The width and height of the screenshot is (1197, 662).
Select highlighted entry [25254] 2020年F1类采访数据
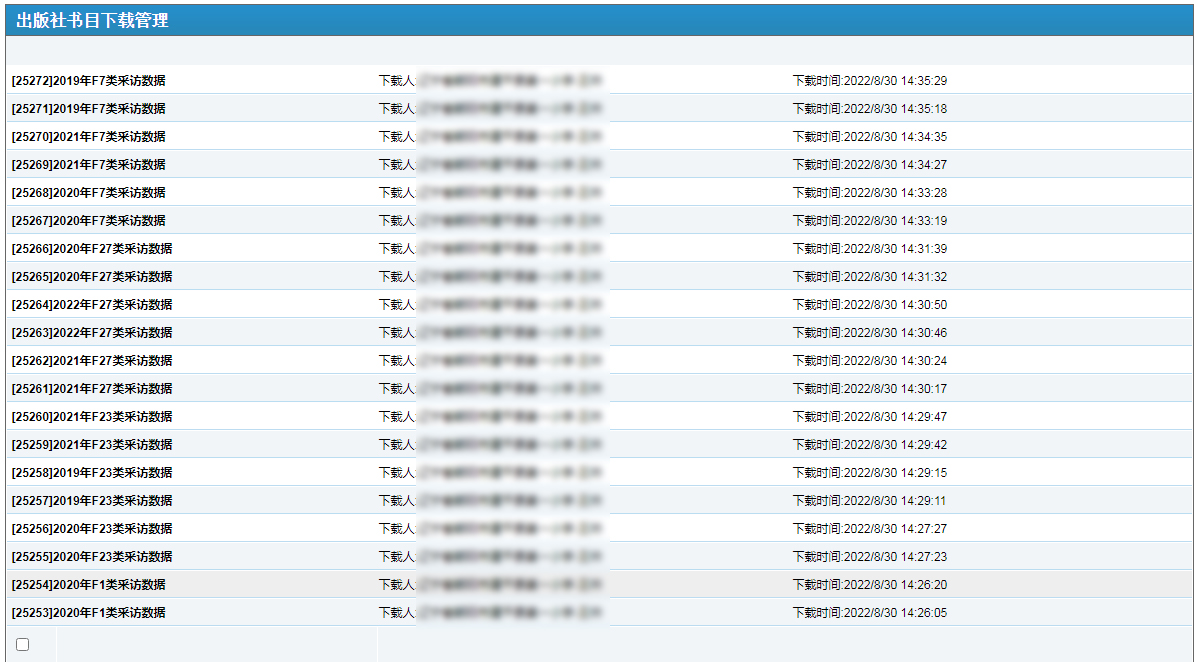click(x=89, y=585)
